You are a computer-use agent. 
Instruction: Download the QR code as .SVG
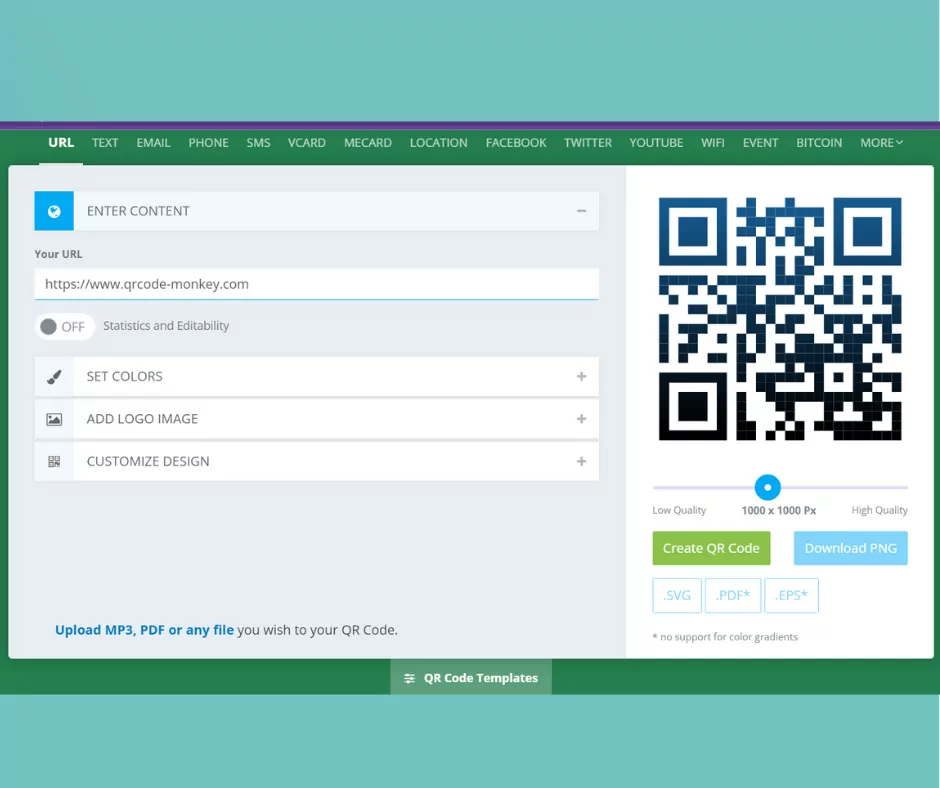[x=677, y=595]
